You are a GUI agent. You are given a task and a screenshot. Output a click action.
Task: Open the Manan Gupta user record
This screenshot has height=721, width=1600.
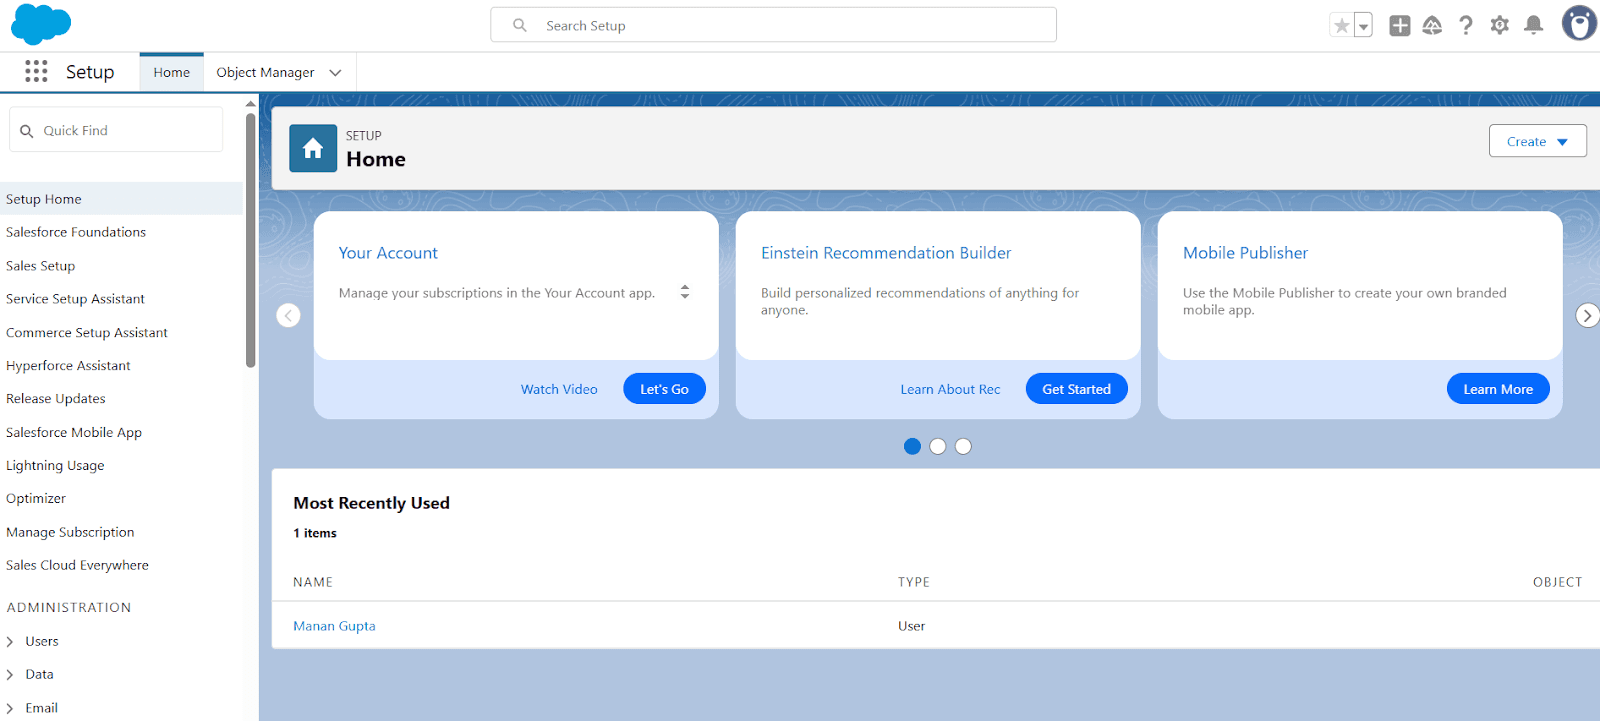tap(334, 626)
